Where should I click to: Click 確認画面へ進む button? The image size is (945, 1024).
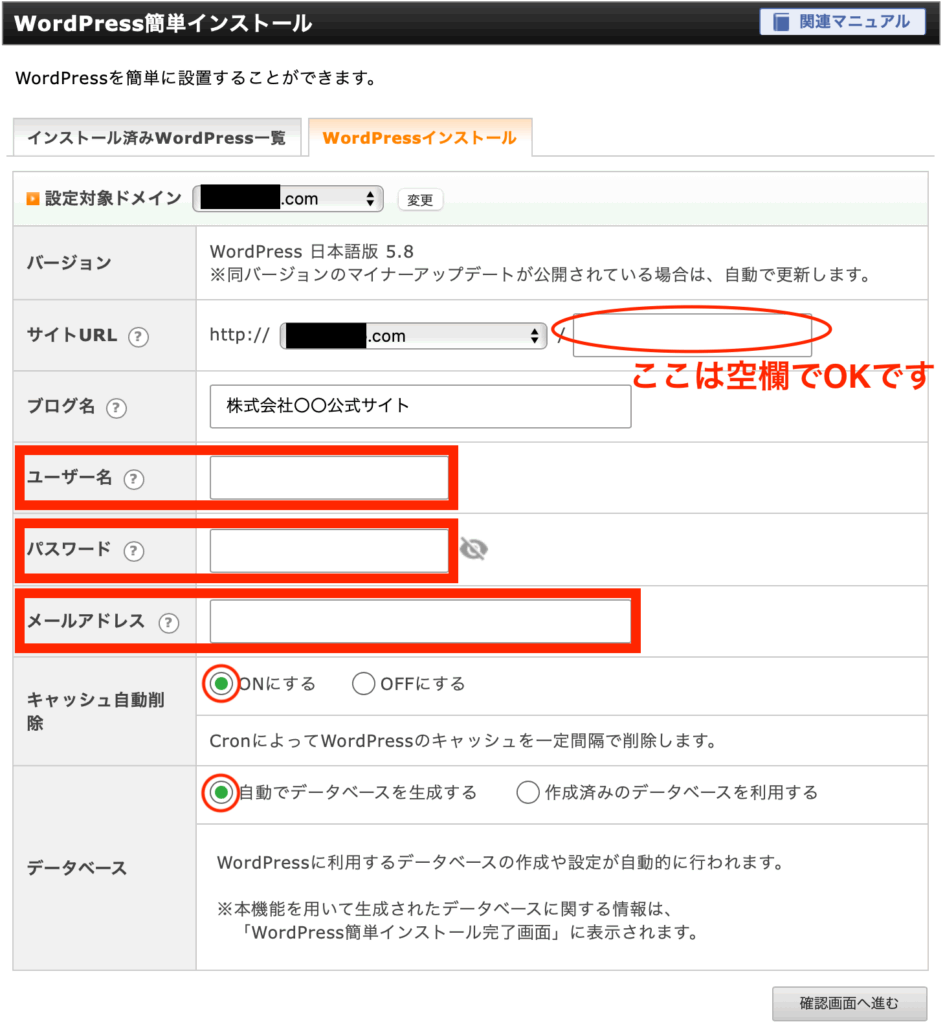(849, 1002)
